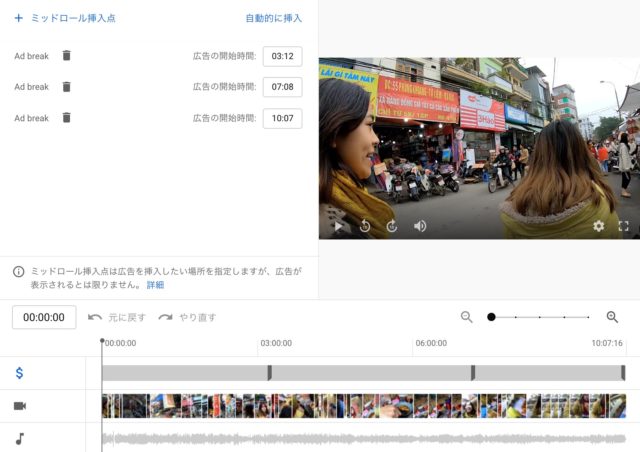Image resolution: width=640 pixels, height=452 pixels.
Task: Rewind the preview 10 seconds
Action: coord(365,226)
